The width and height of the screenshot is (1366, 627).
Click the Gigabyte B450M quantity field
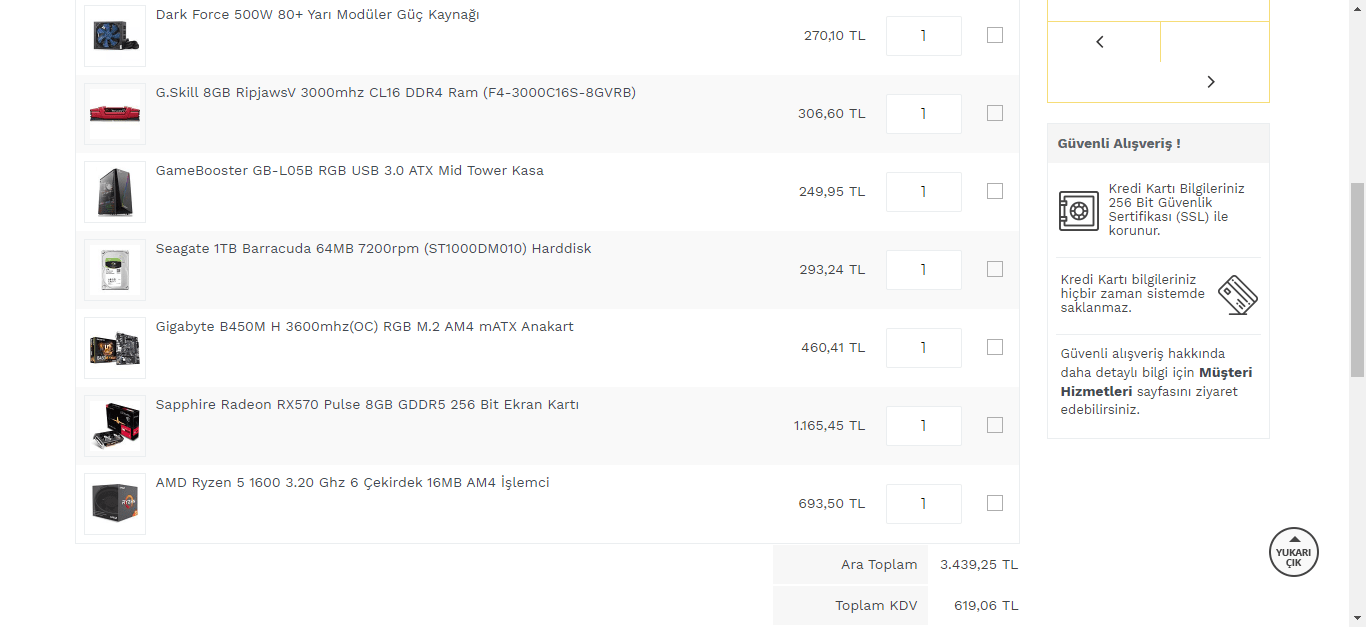pos(923,348)
